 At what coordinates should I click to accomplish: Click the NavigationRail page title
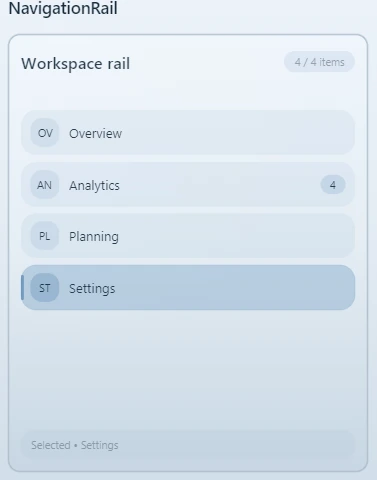pyautogui.click(x=63, y=8)
